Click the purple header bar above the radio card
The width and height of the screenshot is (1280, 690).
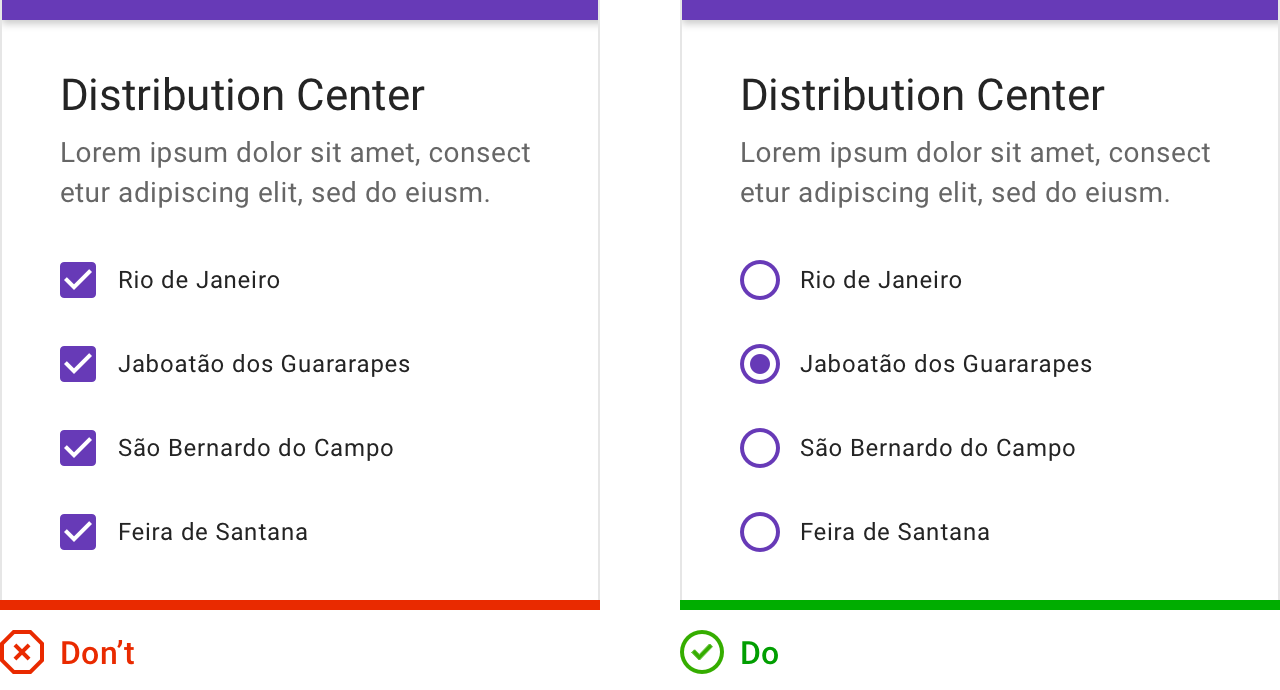[980, 9]
